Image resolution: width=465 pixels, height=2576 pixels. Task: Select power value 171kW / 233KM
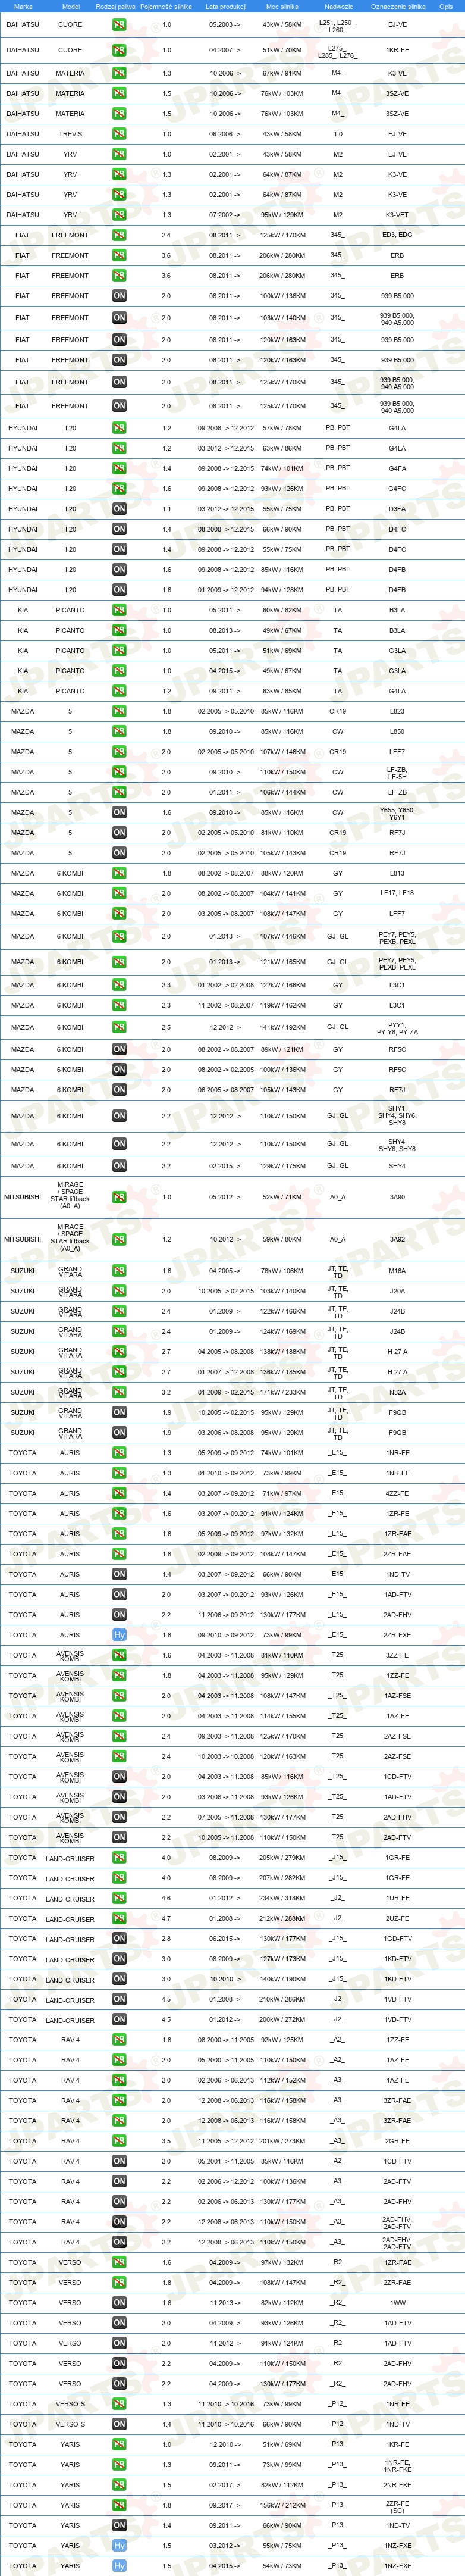point(282,1392)
